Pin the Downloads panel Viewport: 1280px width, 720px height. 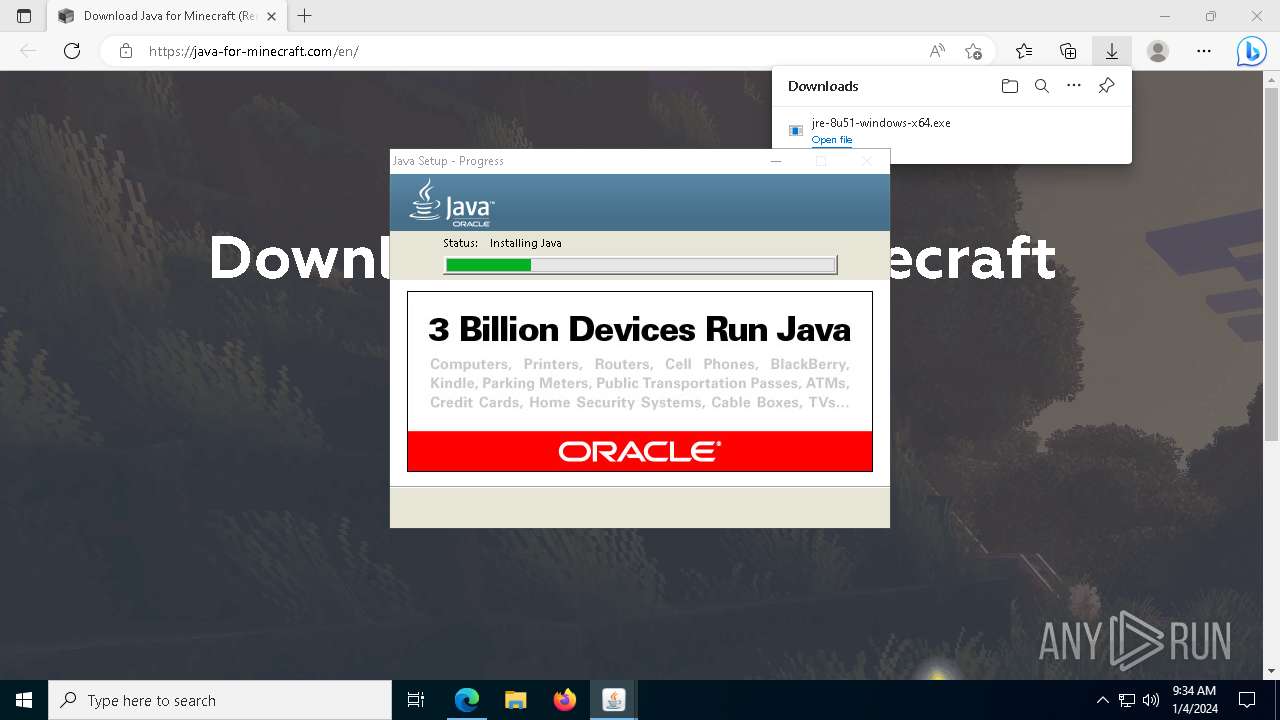(1106, 86)
